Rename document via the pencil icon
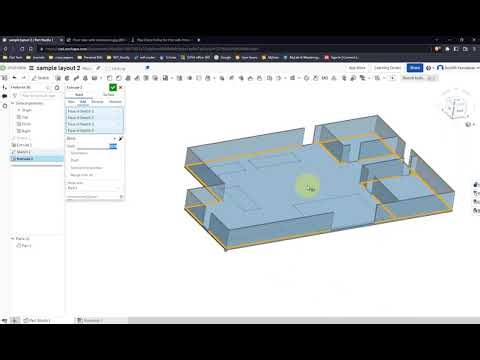 click(98, 68)
